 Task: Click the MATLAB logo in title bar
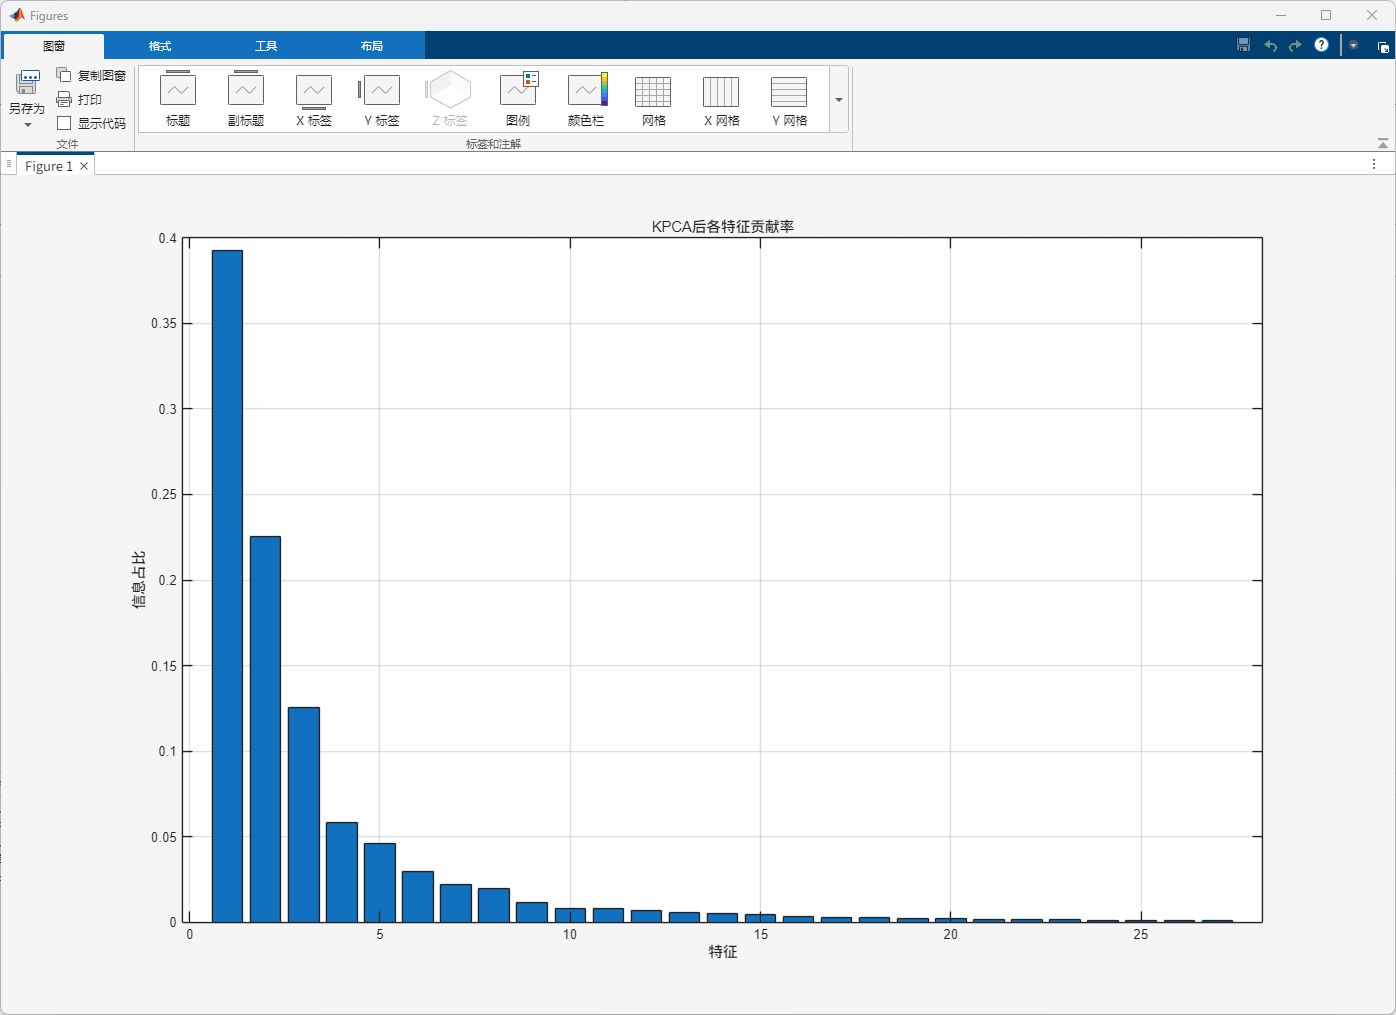17,15
